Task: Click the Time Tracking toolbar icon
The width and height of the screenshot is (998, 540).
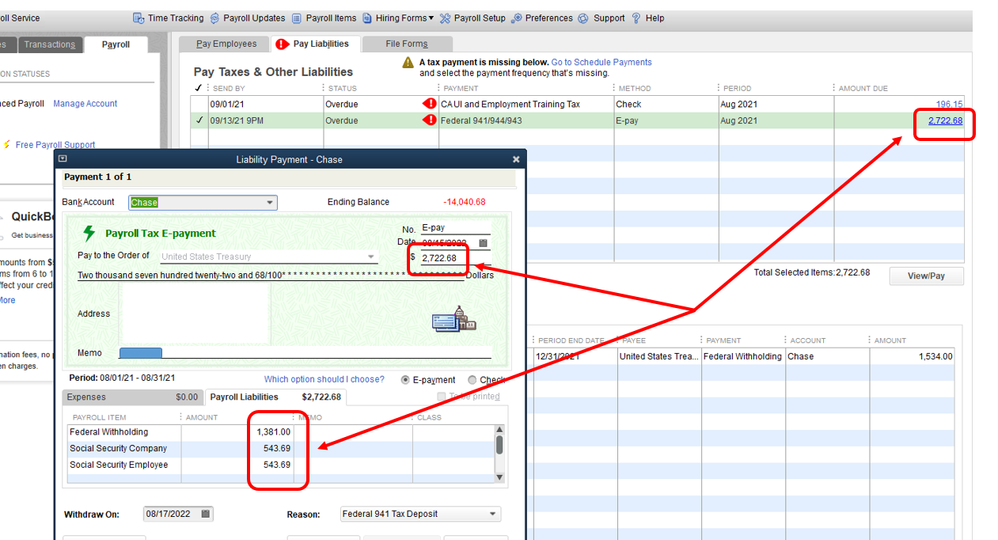Action: [138, 18]
